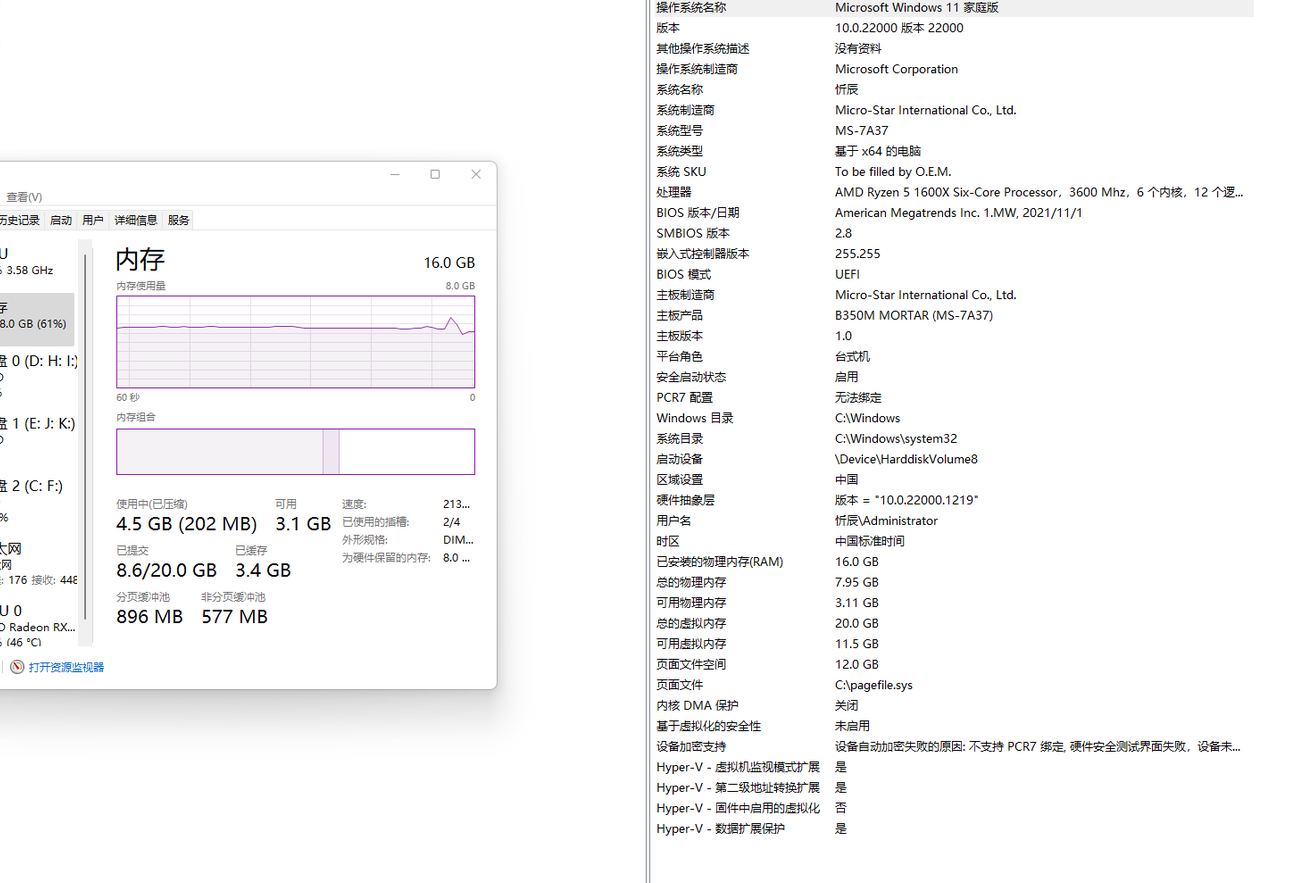Switch to the 详细信息 tab
Screen dimensions: 1296x883
[x=136, y=220]
